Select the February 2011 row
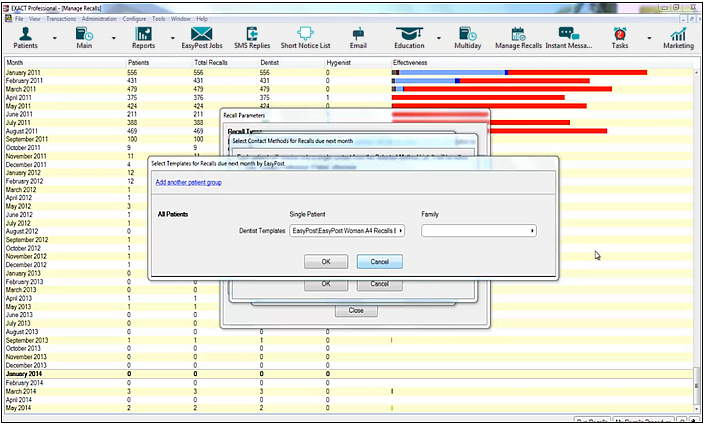Screen dimensions: 706x426 (349, 81)
